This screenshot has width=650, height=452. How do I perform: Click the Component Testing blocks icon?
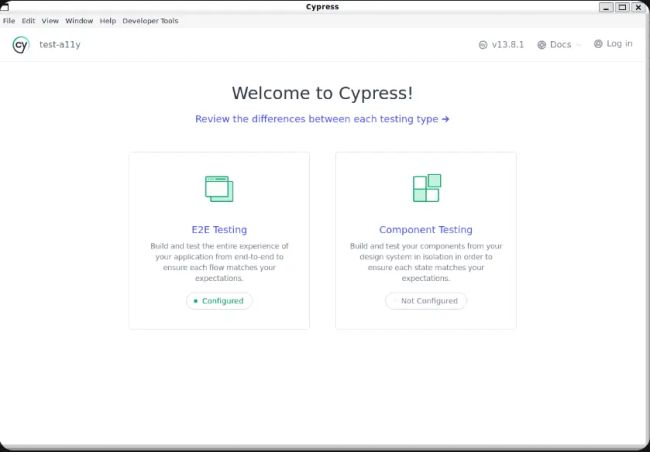point(427,188)
